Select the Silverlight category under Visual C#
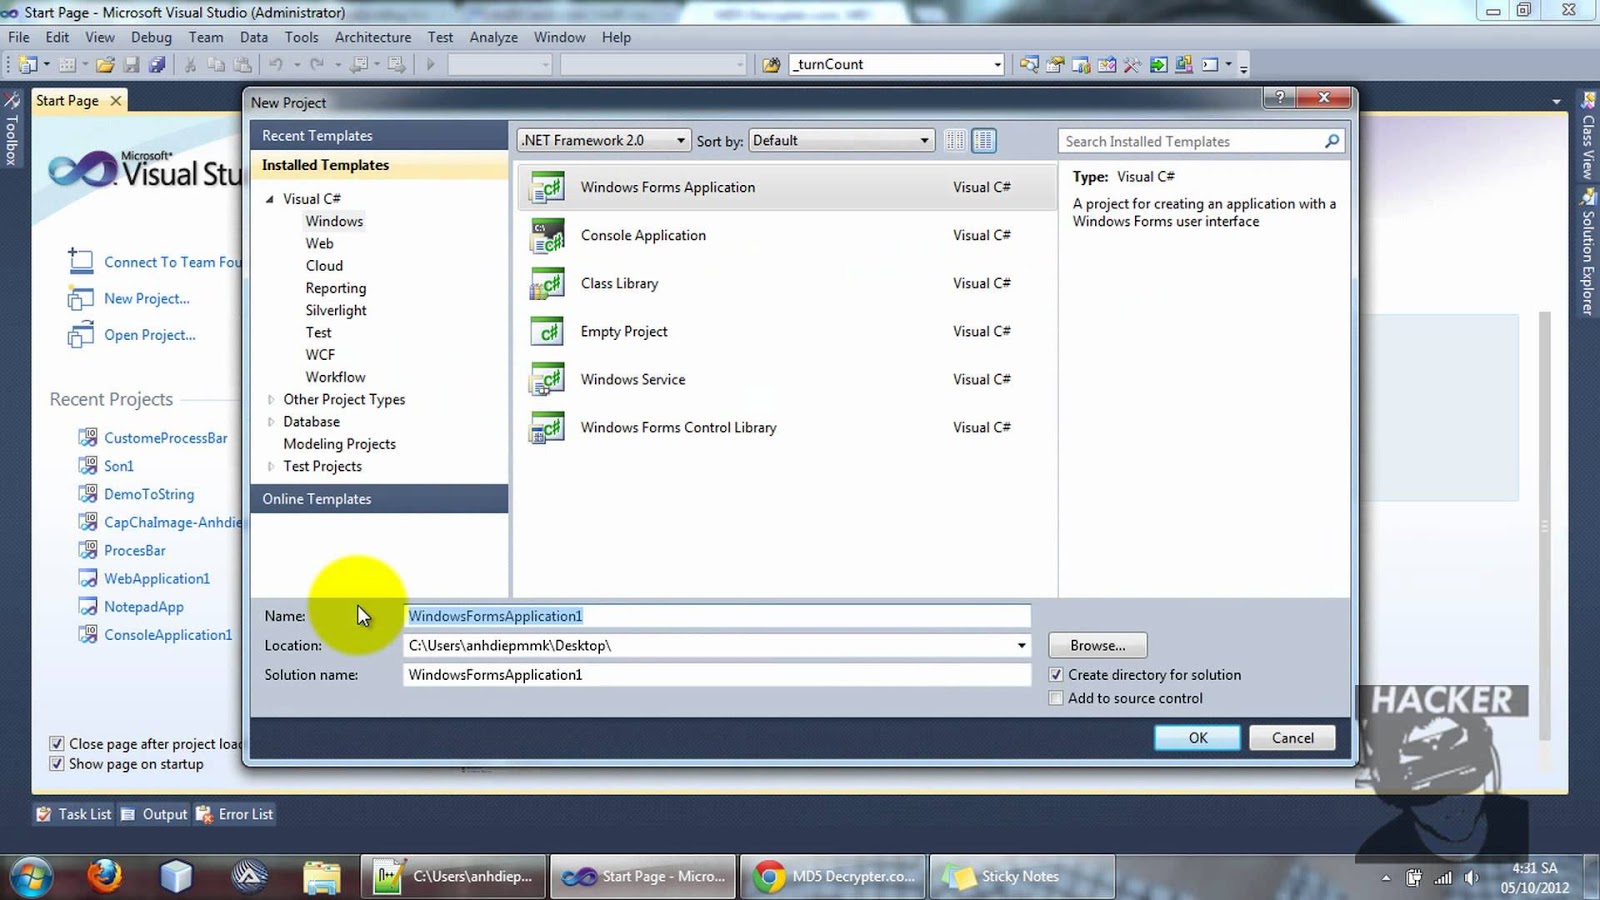1600x900 pixels. (x=336, y=310)
